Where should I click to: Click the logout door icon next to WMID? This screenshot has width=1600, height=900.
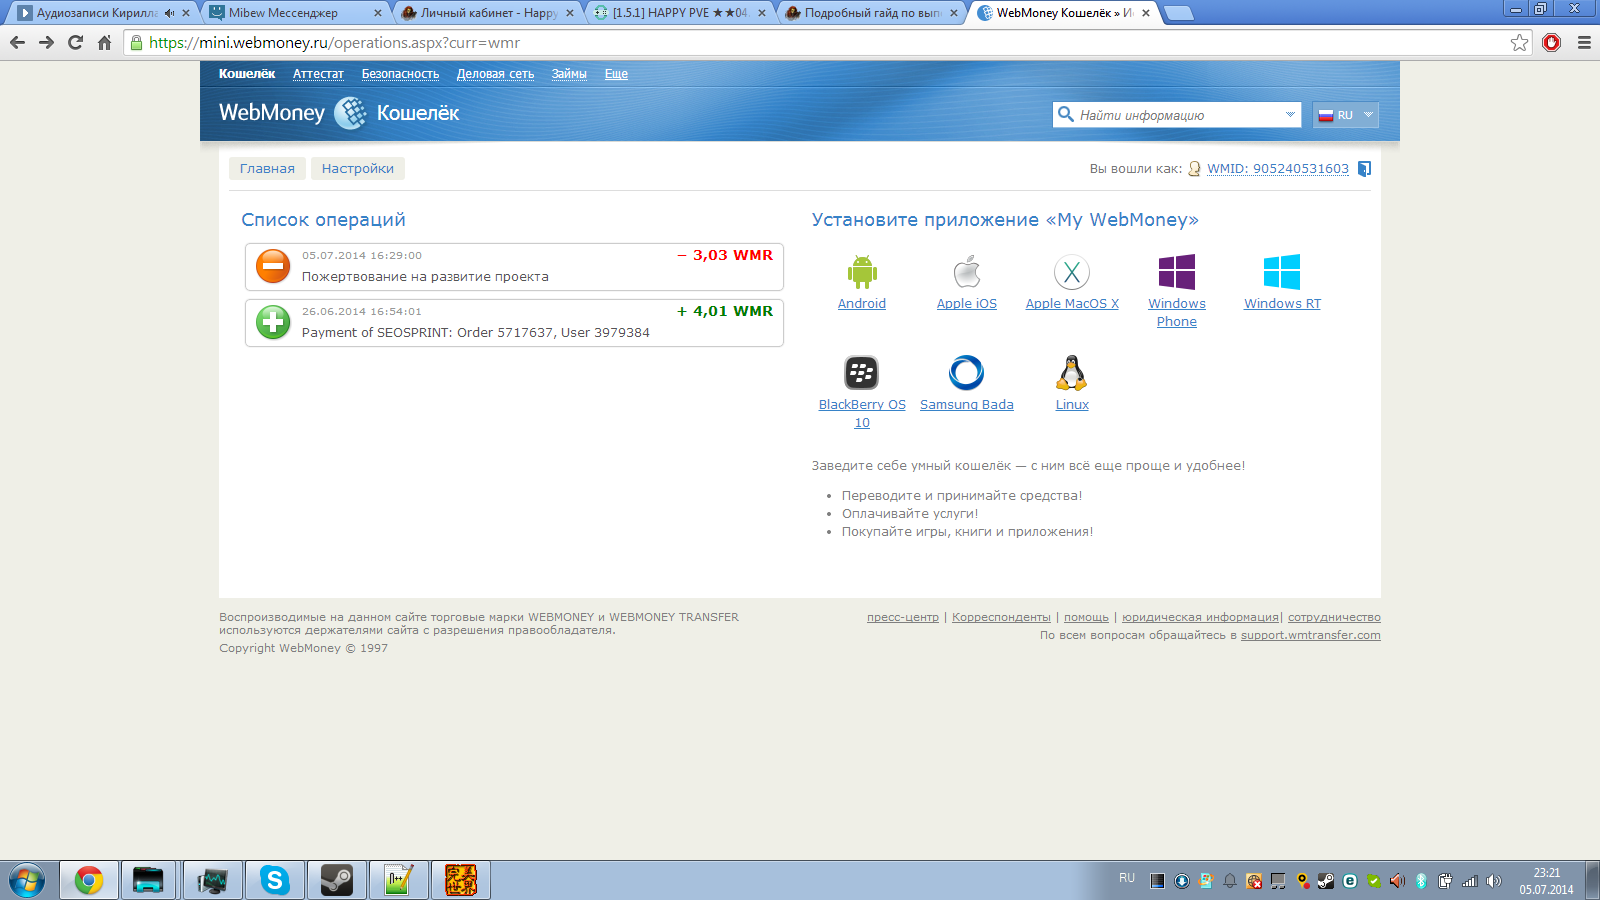1365,169
